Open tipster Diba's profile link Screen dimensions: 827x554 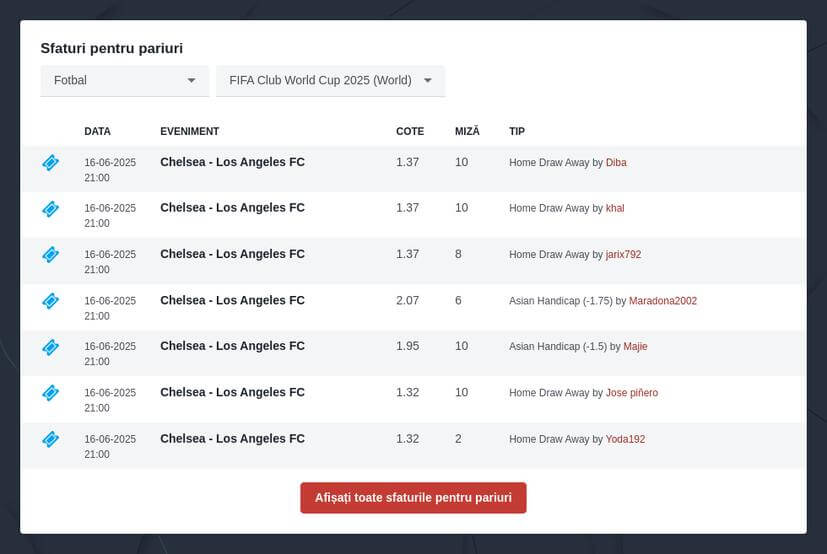pyautogui.click(x=616, y=163)
